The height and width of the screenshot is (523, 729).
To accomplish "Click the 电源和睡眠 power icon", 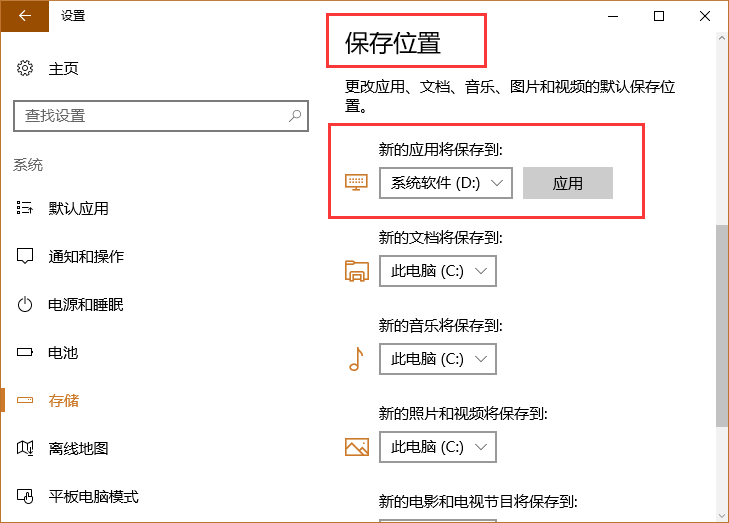I will click(25, 304).
